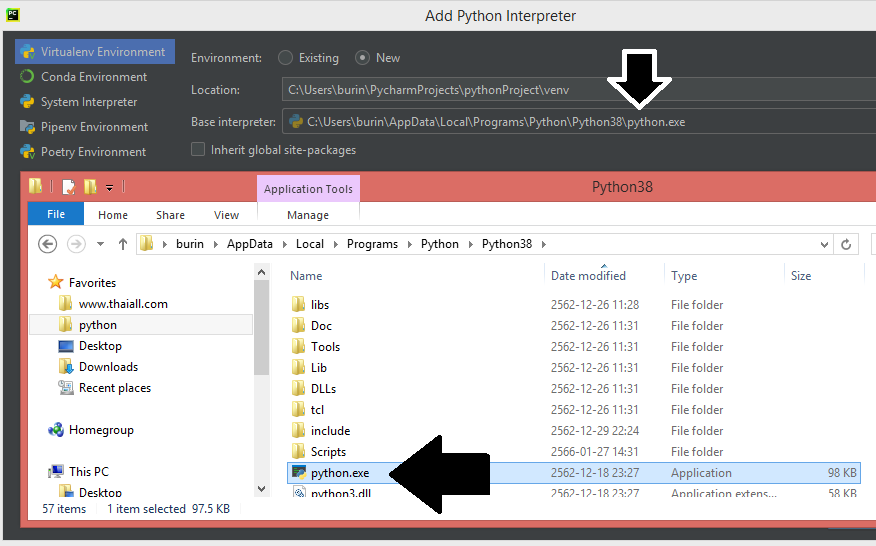Image resolution: width=876 pixels, height=546 pixels.
Task: Click burin in the address breadcrumb
Action: click(190, 244)
